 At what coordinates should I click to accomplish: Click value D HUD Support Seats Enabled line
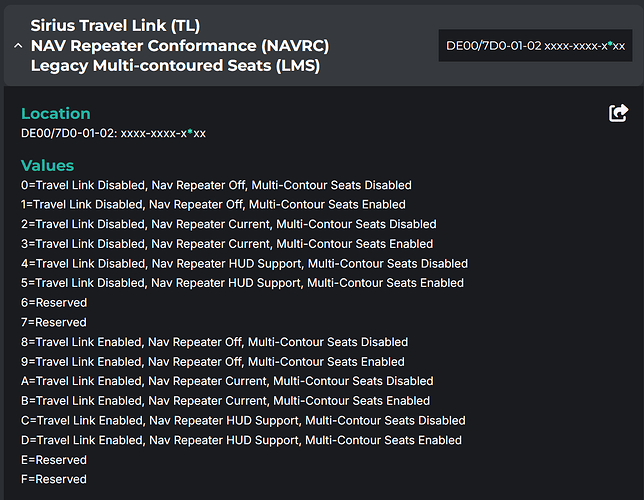[241, 440]
